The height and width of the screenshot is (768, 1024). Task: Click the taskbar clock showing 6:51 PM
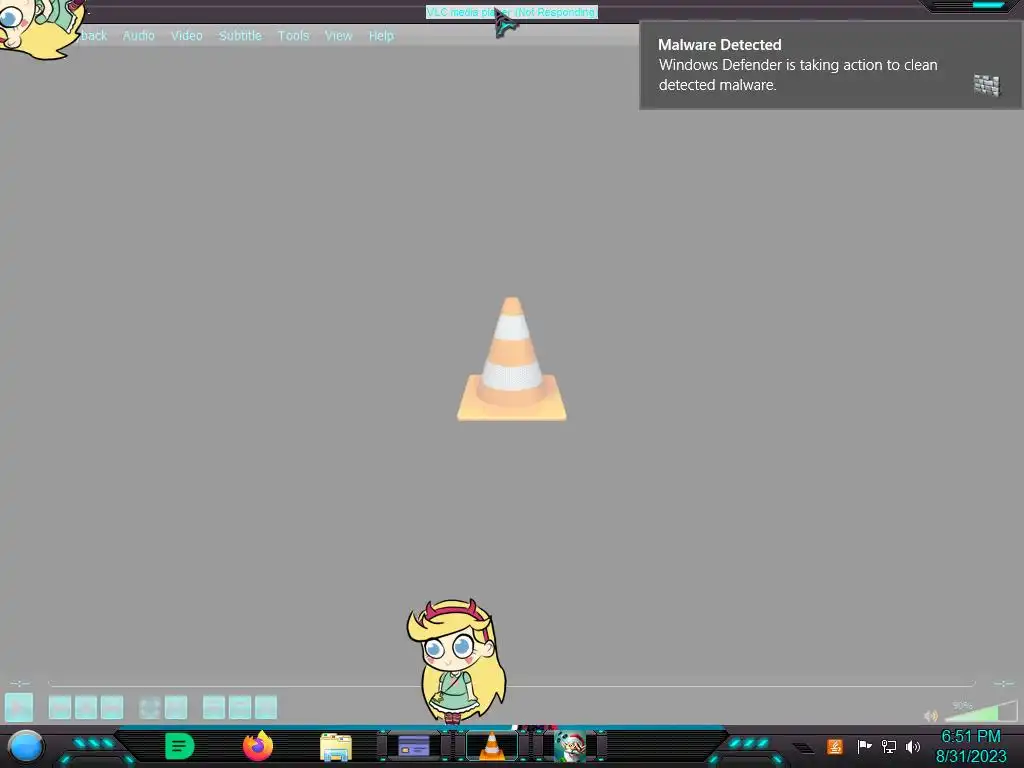(x=971, y=737)
